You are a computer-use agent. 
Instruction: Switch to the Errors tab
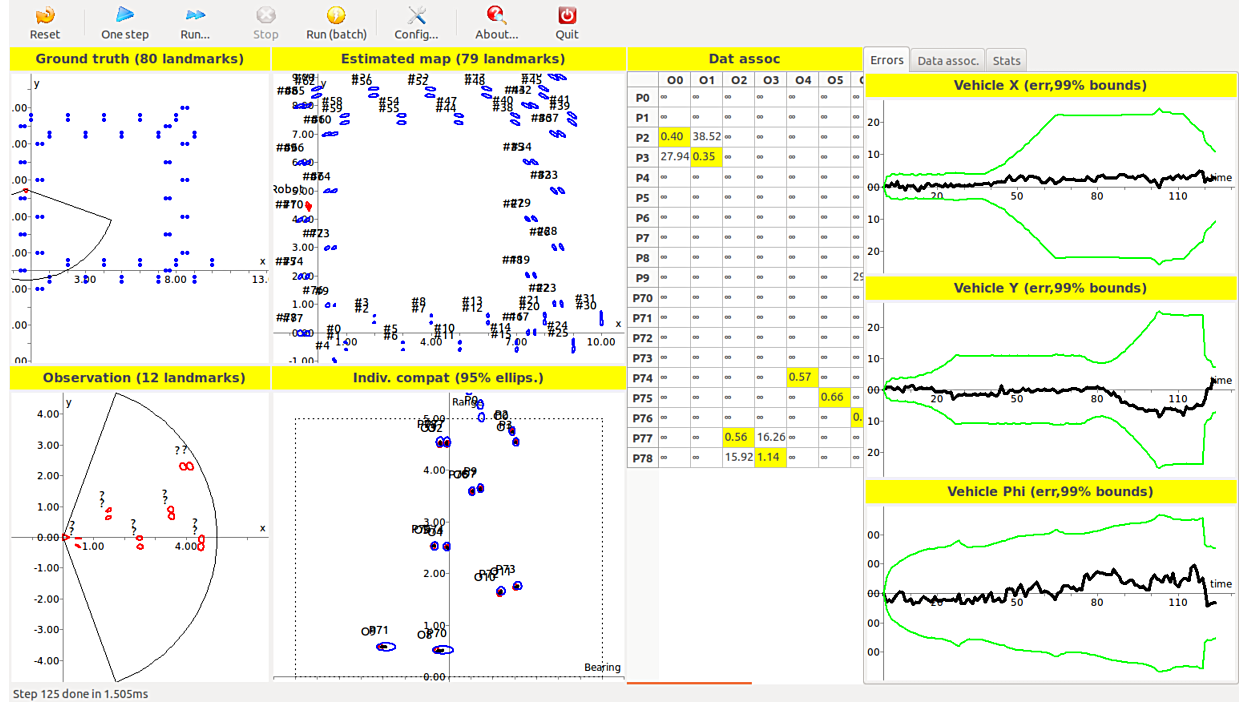coord(887,60)
